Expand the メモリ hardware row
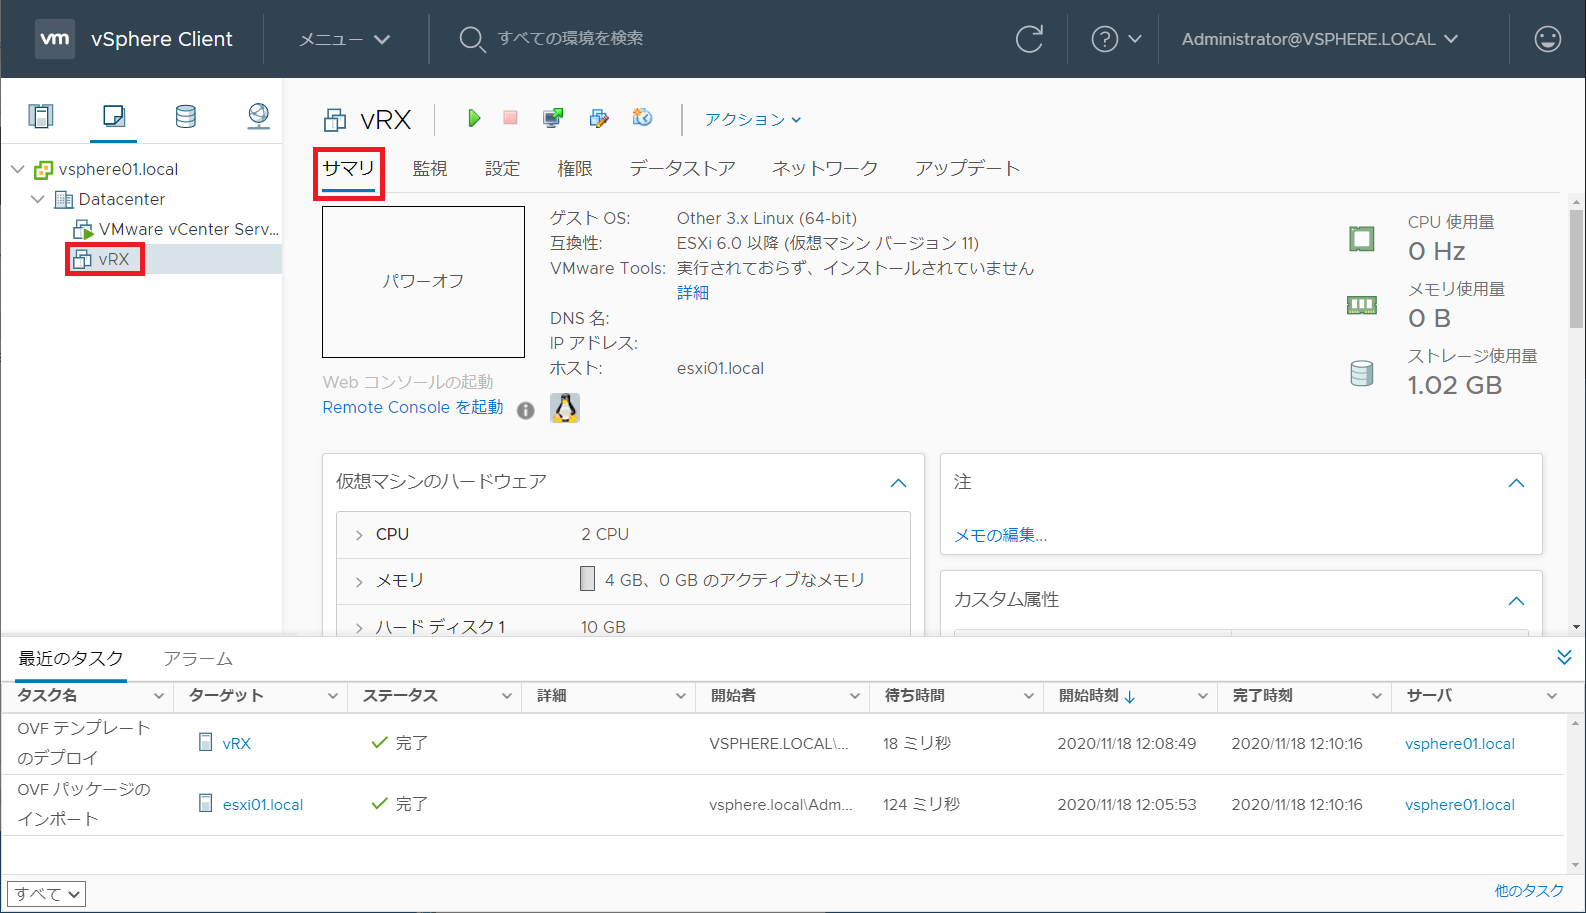 coord(359,581)
